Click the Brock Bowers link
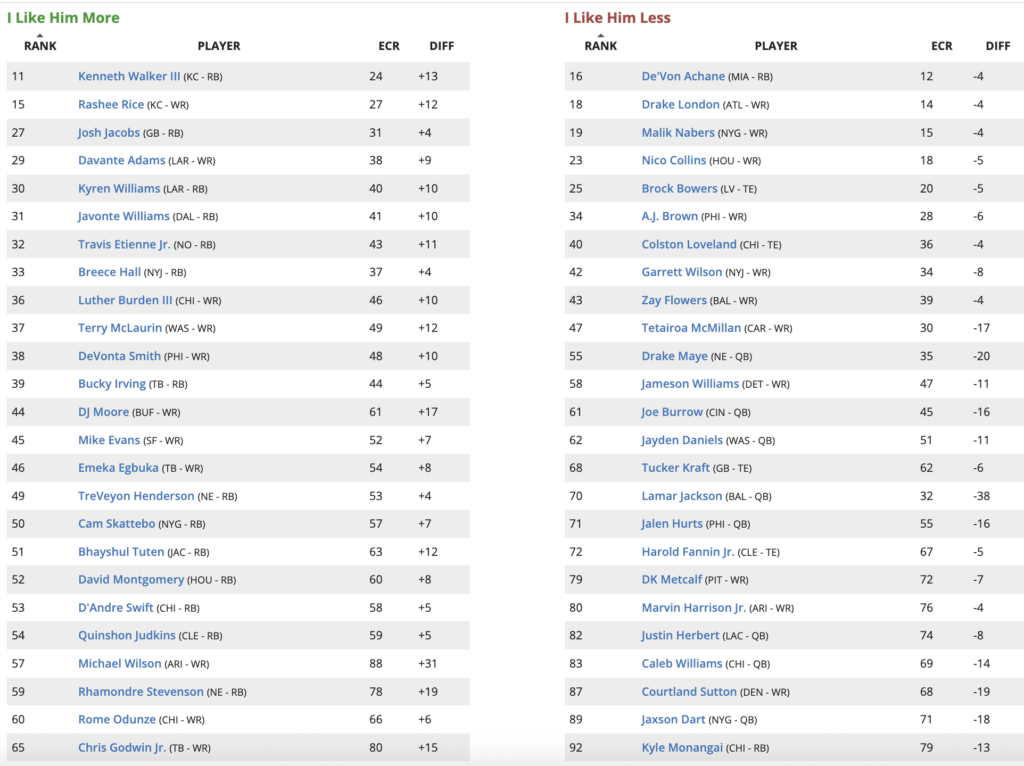Viewport: 1024px width, 766px height. 679,188
